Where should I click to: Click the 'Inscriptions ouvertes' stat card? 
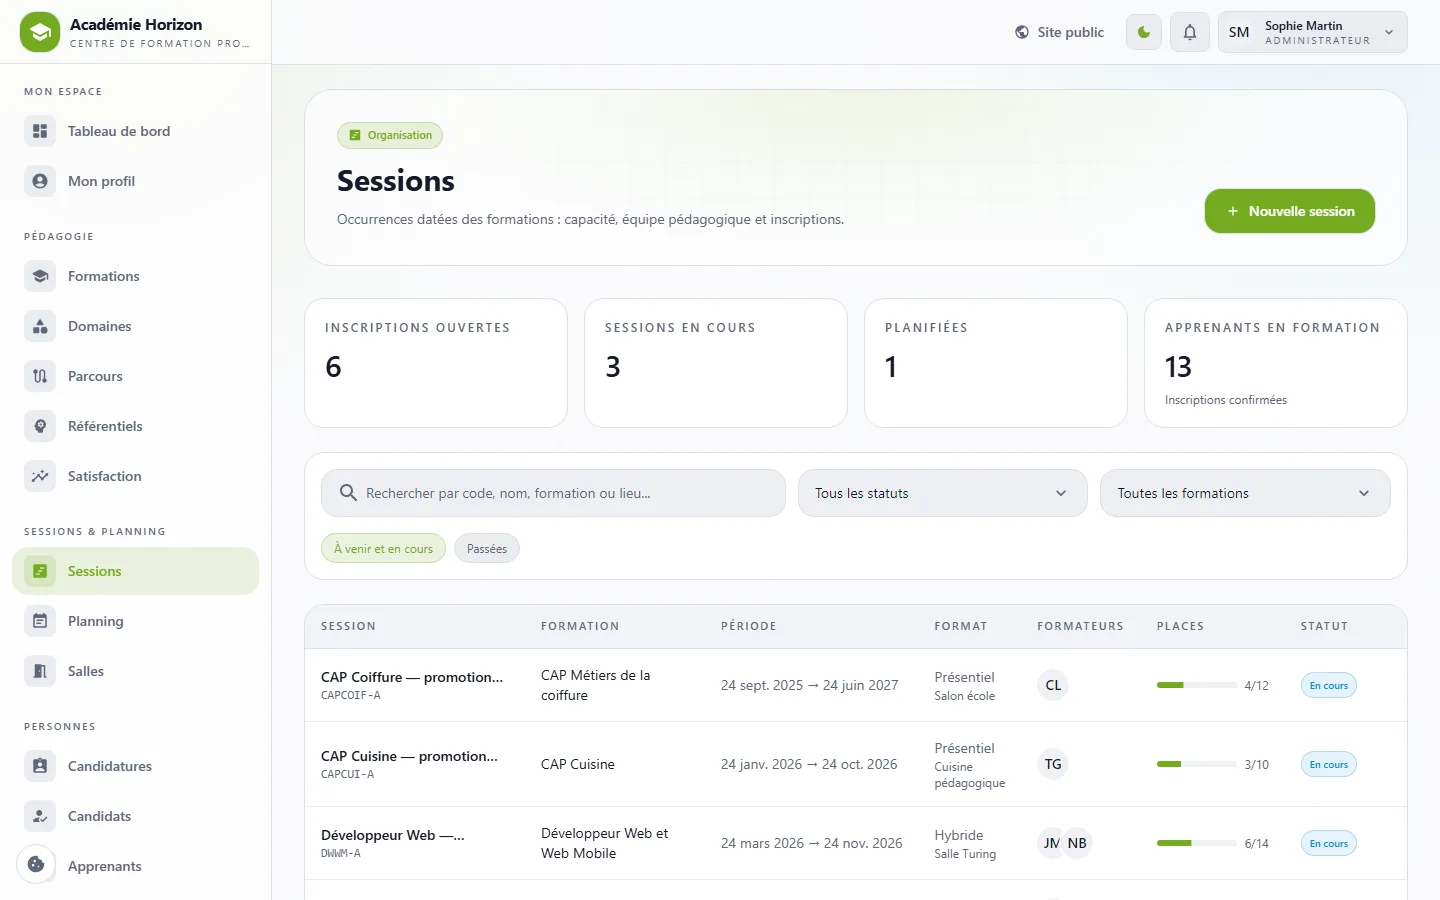pyautogui.click(x=436, y=363)
